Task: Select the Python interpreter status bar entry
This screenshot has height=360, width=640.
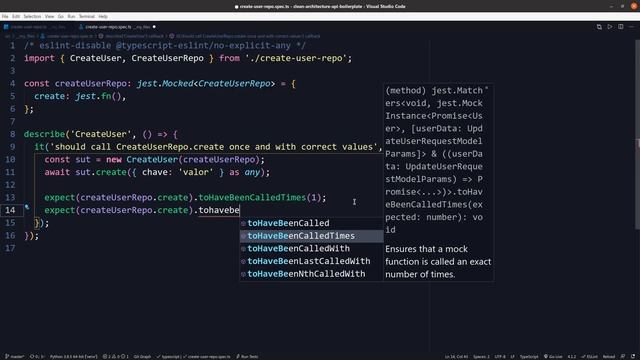Action: (73, 357)
